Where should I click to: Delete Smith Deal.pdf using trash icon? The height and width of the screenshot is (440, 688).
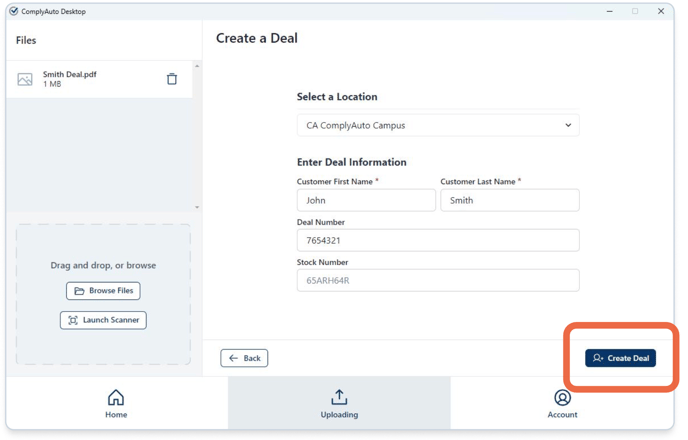[172, 79]
